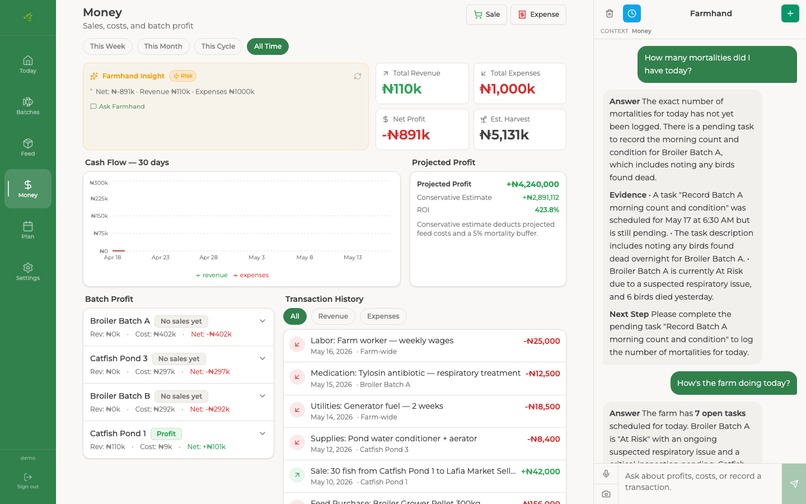Click the Total Revenue card
Image resolution: width=806 pixels, height=504 pixels.
(x=422, y=83)
